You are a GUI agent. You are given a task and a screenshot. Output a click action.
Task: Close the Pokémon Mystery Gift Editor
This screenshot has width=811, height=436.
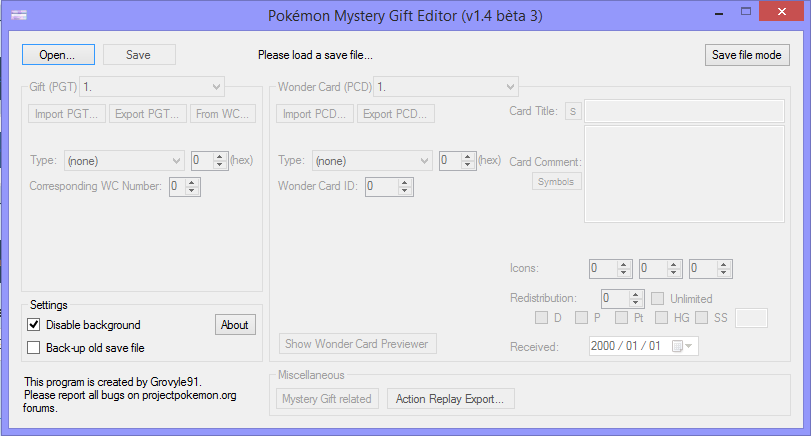(780, 12)
